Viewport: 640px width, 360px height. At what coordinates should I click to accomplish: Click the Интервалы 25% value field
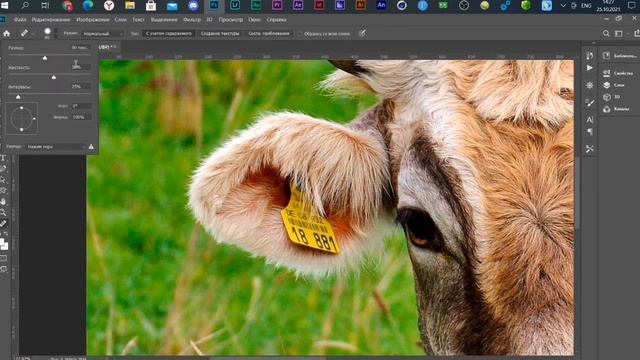[x=80, y=87]
